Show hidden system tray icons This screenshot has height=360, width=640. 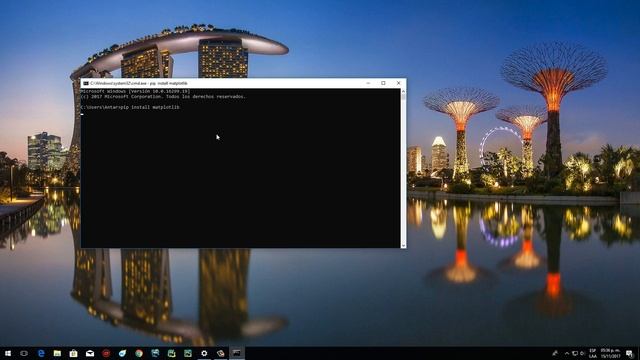coord(567,353)
